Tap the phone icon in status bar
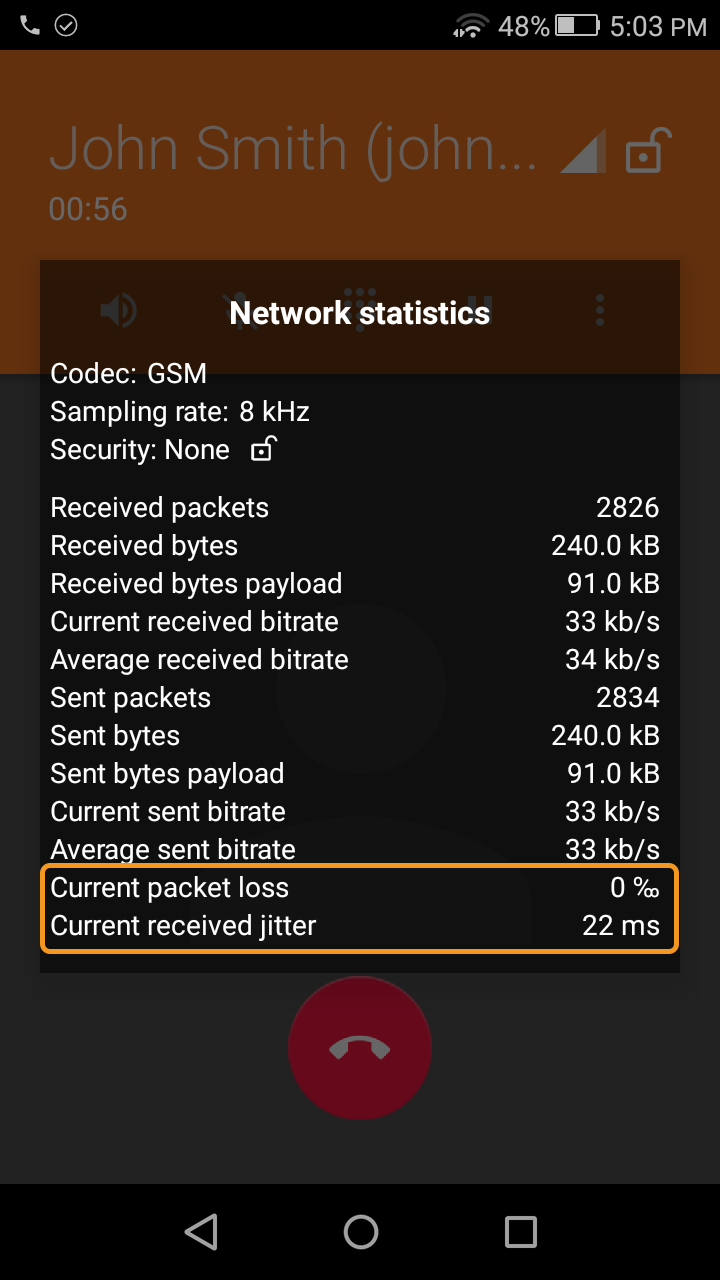 pyautogui.click(x=30, y=26)
